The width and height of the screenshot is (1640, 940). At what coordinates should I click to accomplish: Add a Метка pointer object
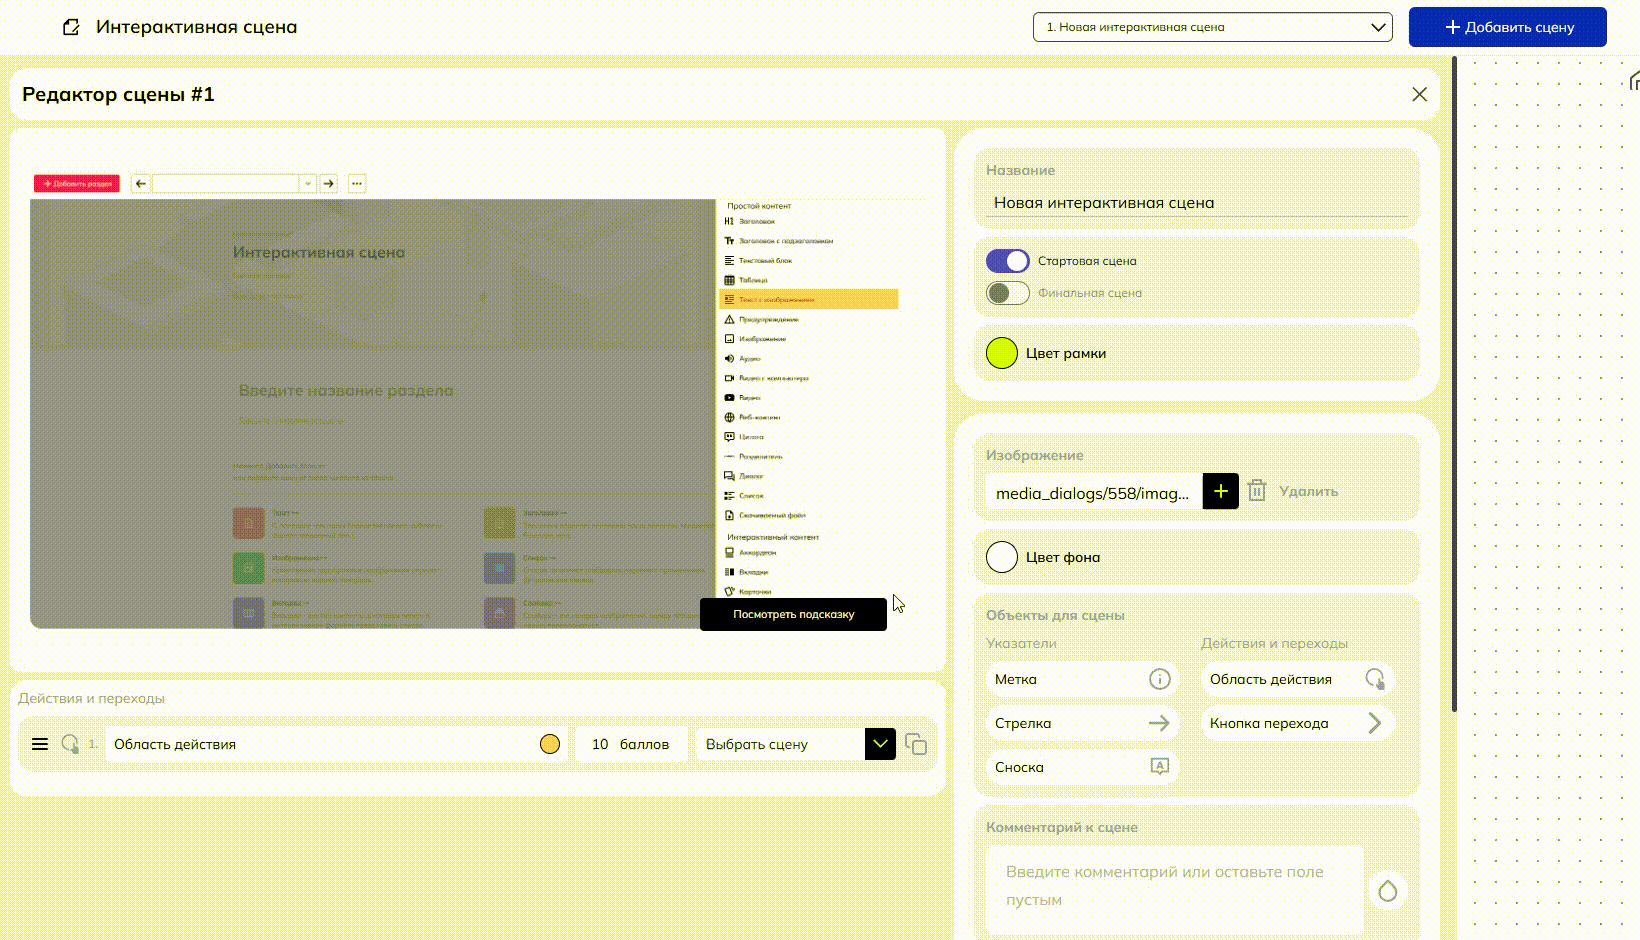[1081, 679]
